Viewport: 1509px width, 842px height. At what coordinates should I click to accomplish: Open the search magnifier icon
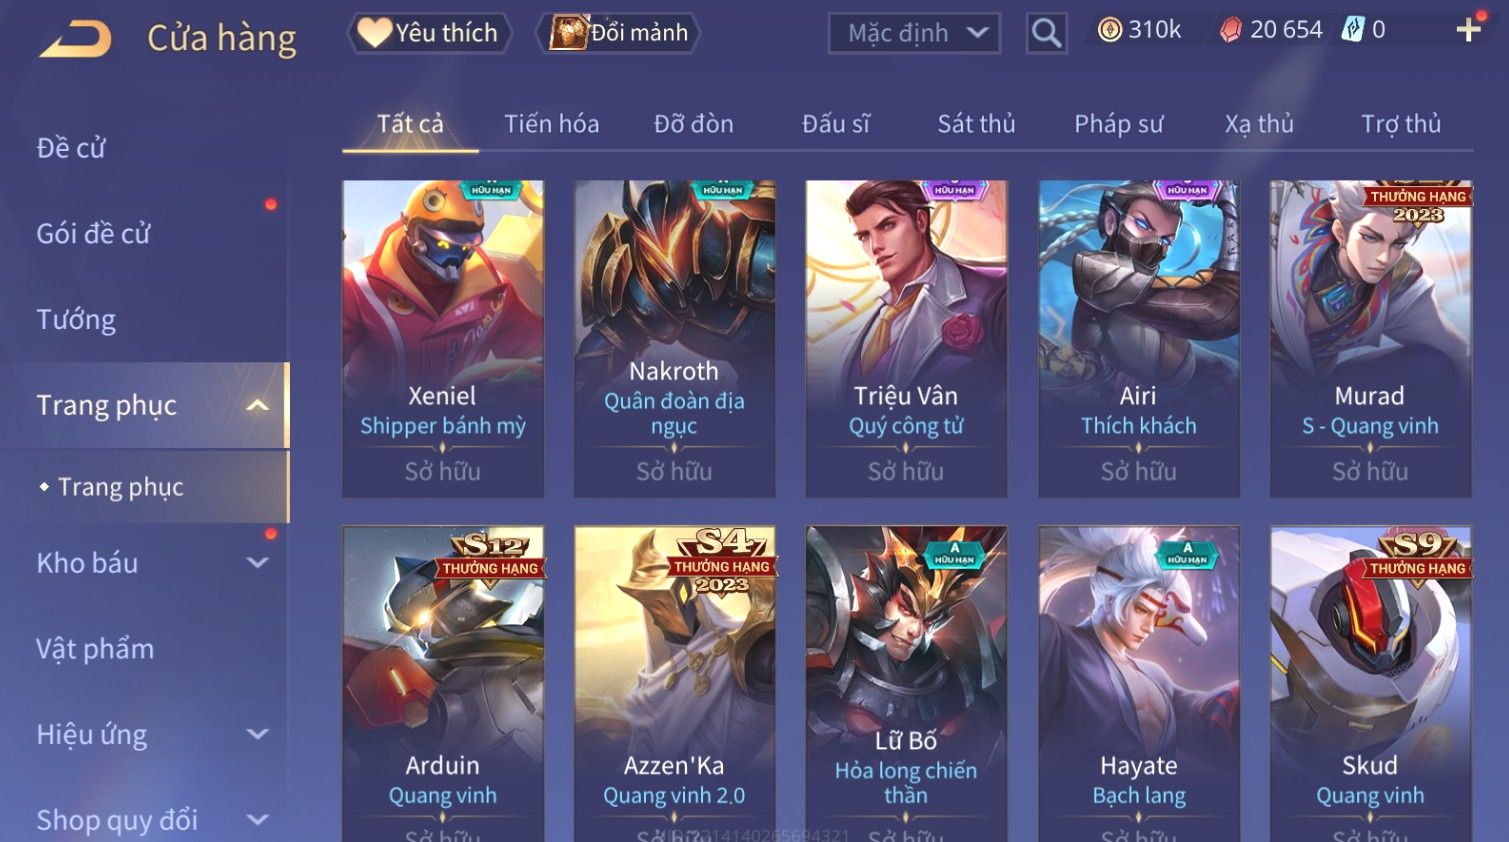1046,33
